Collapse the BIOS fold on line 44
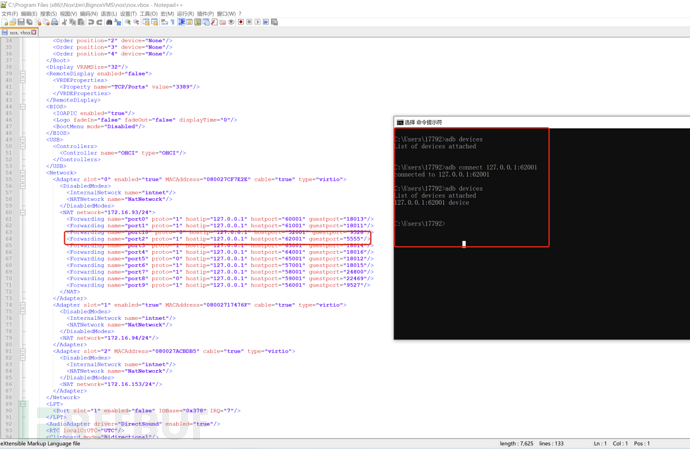This screenshot has width=690, height=449. [x=23, y=107]
